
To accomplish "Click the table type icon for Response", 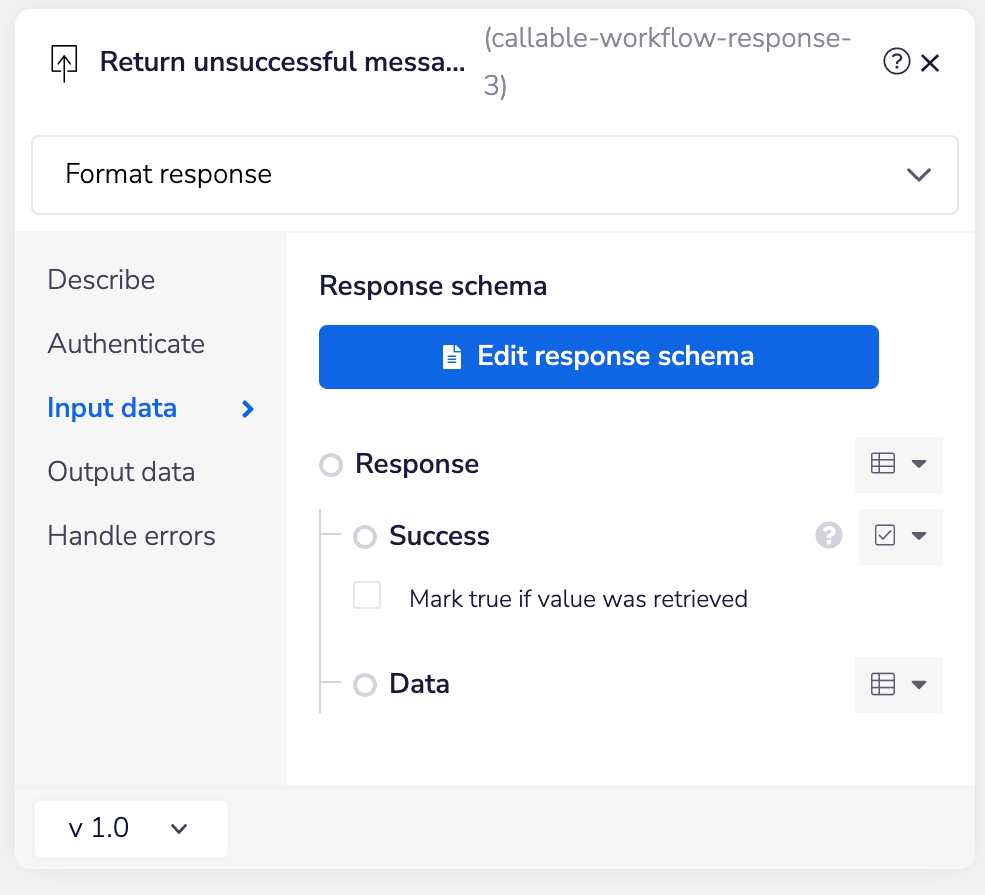I will (x=882, y=464).
